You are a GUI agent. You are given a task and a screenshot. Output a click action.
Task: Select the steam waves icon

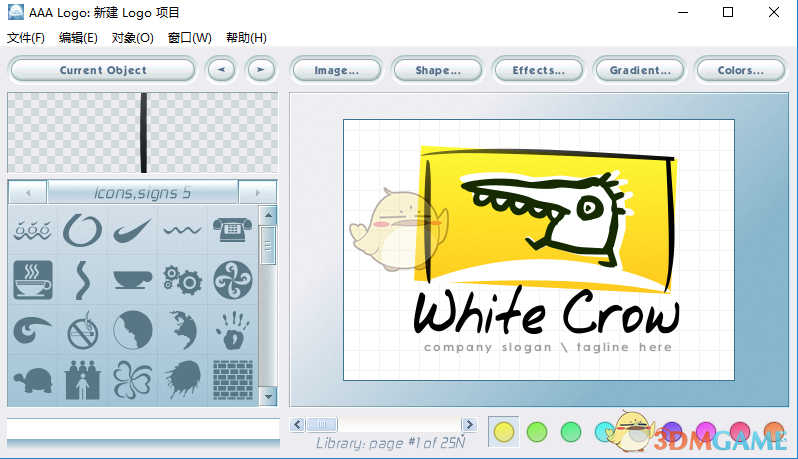33,230
